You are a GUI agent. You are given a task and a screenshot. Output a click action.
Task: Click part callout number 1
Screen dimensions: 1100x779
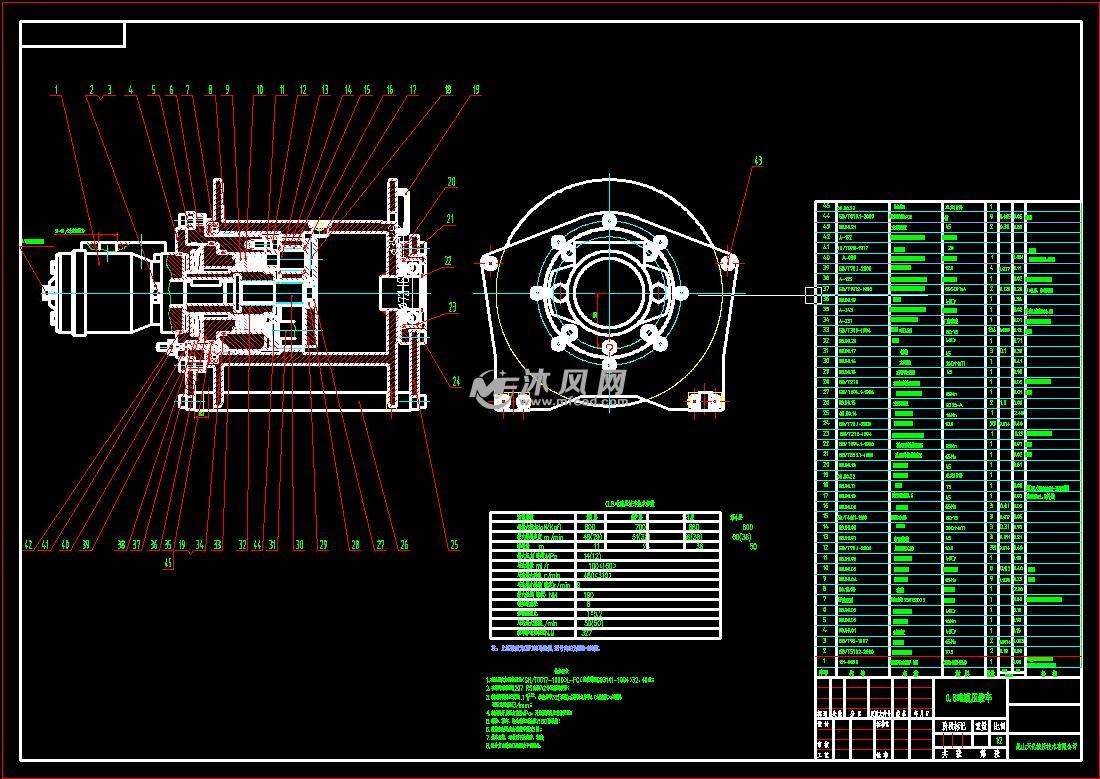[x=57, y=90]
